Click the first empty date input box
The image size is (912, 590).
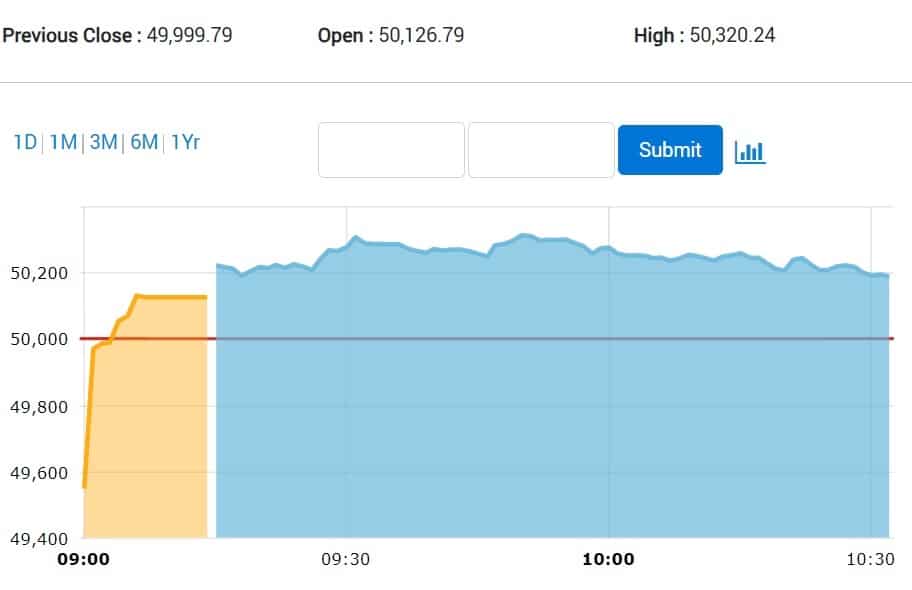391,150
